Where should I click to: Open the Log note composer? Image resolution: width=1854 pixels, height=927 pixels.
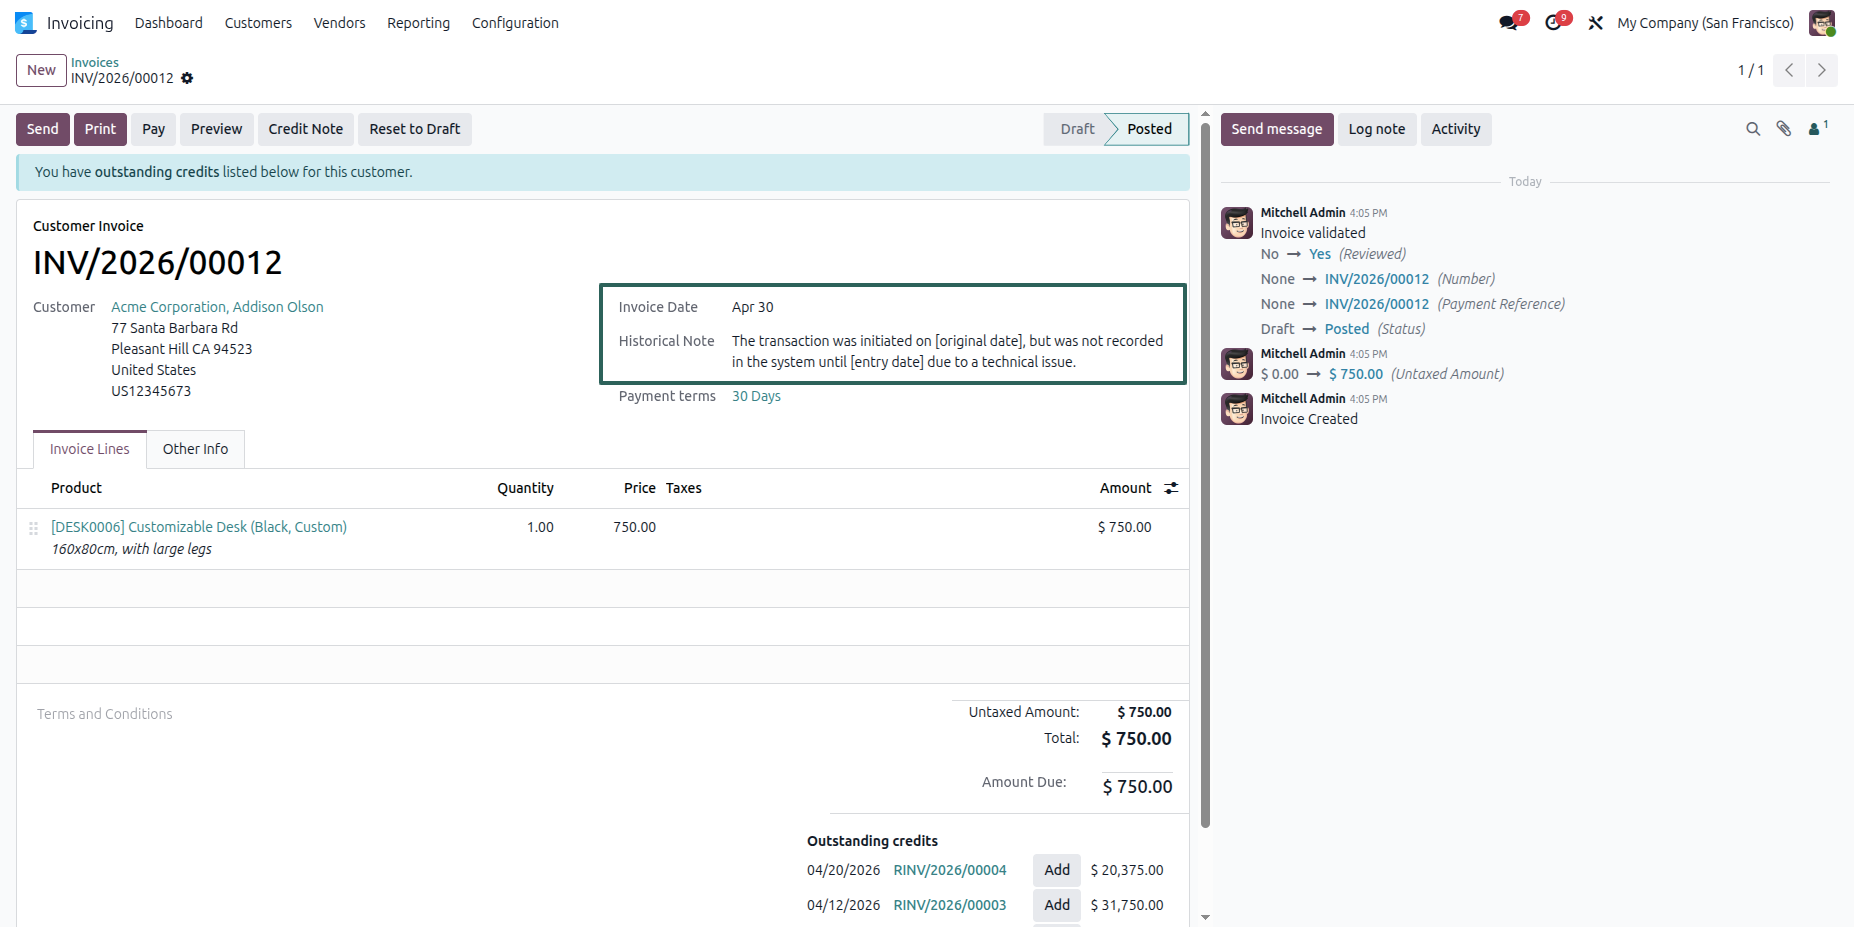pos(1377,129)
